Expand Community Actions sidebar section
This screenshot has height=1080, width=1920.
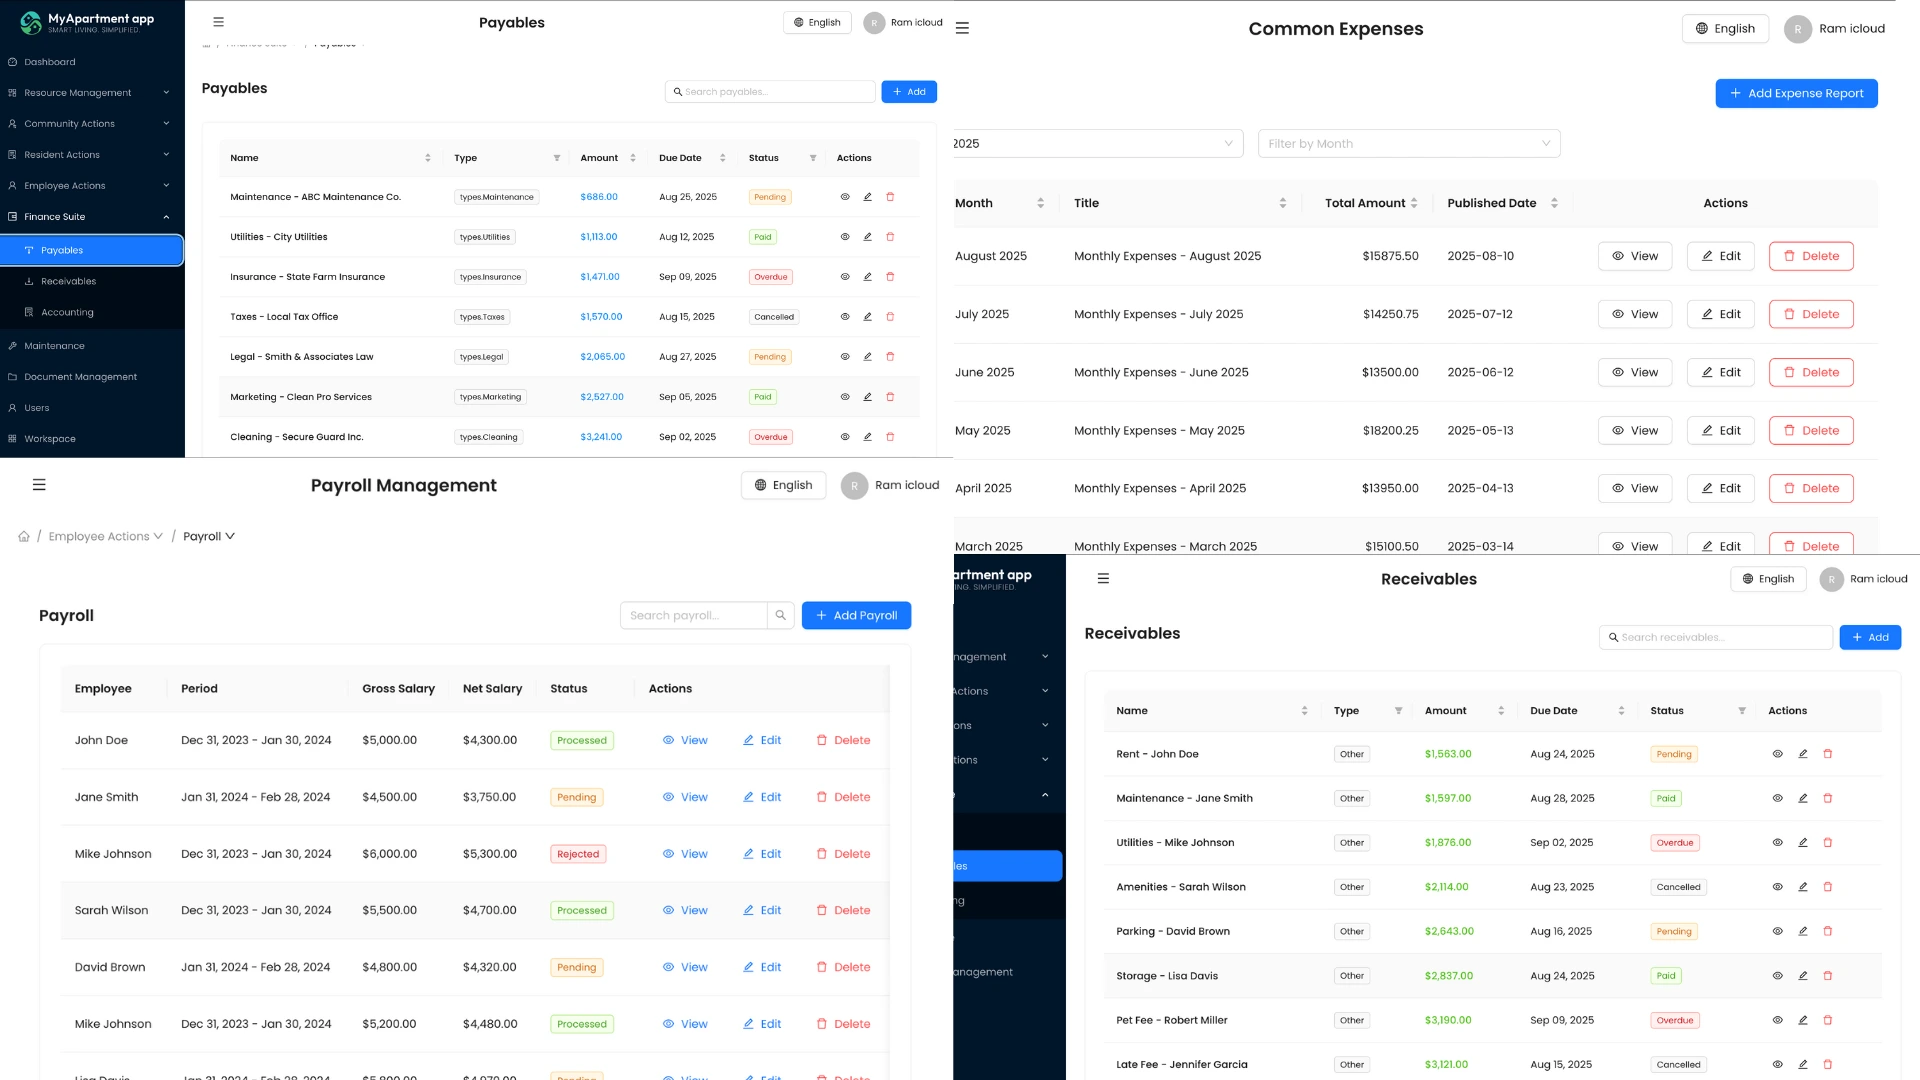tap(92, 124)
